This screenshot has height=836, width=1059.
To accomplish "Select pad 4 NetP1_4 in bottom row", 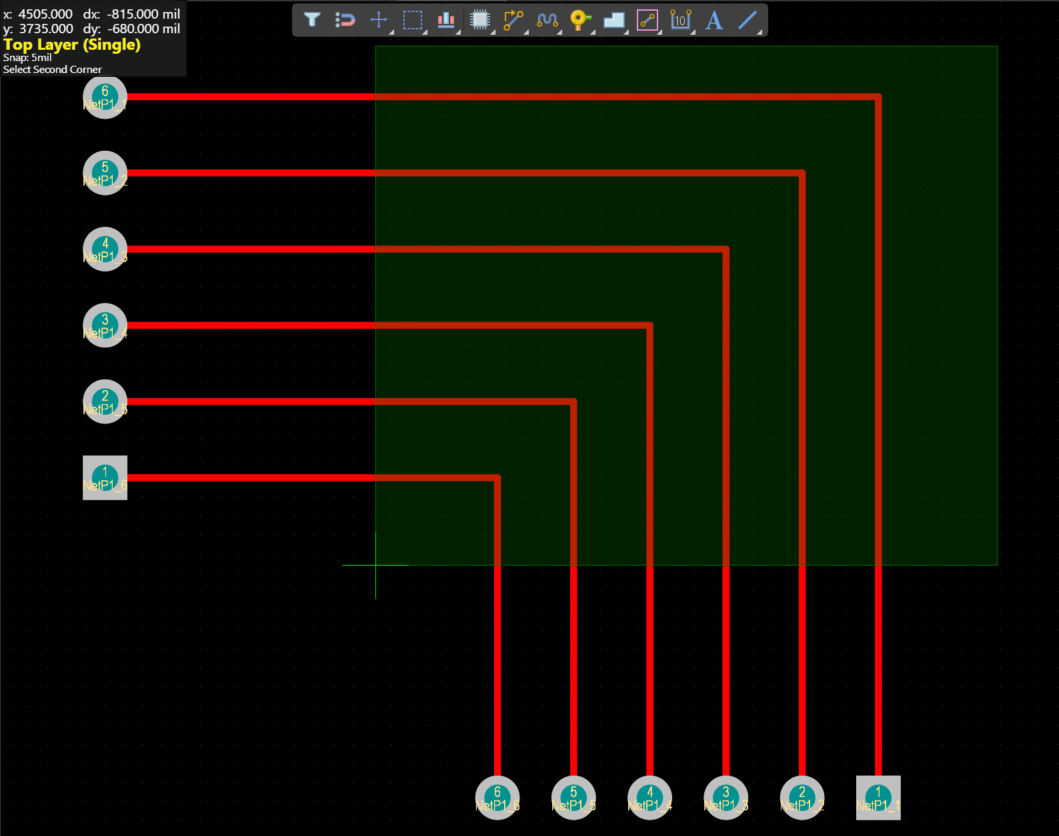I will coord(649,797).
